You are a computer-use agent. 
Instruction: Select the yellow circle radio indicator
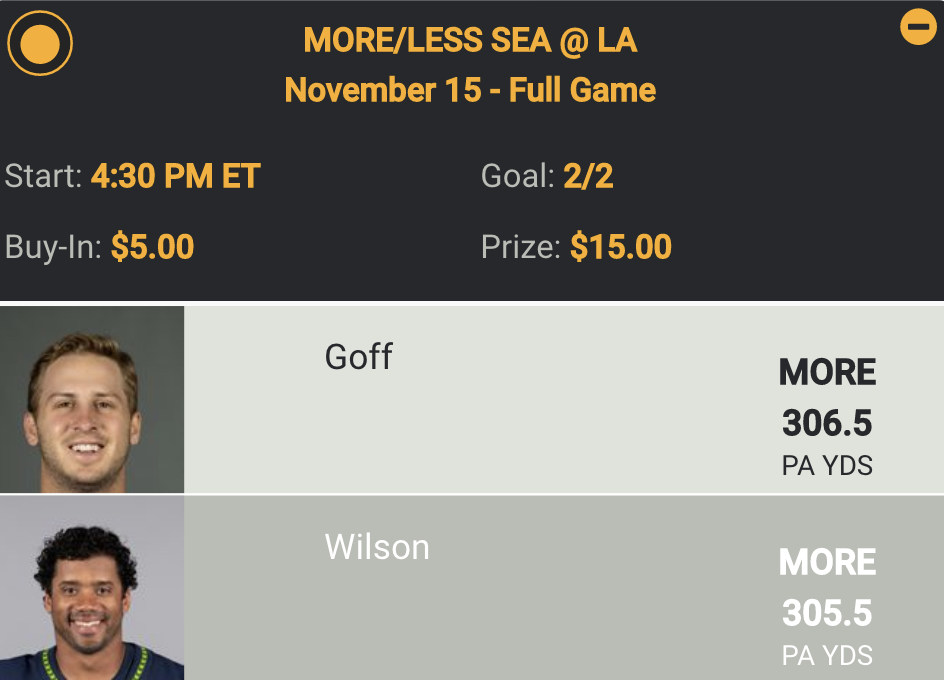click(x=40, y=43)
